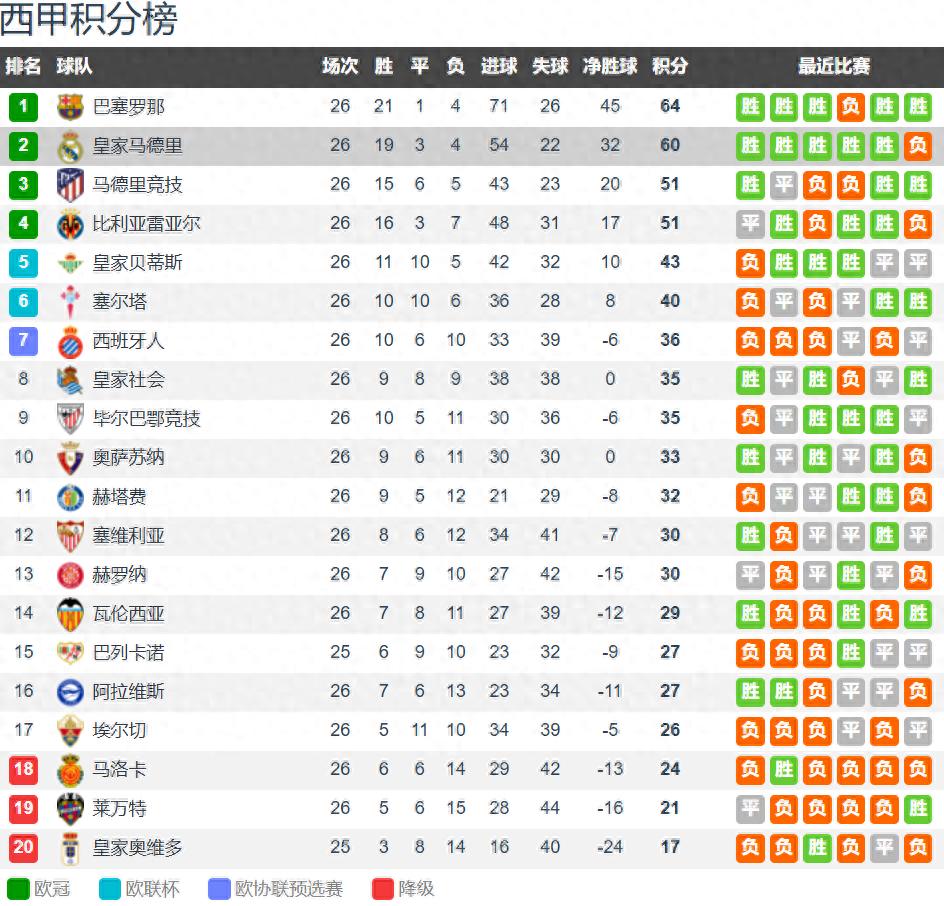
Task: Click the Barcelona club crest icon
Action: [70, 106]
